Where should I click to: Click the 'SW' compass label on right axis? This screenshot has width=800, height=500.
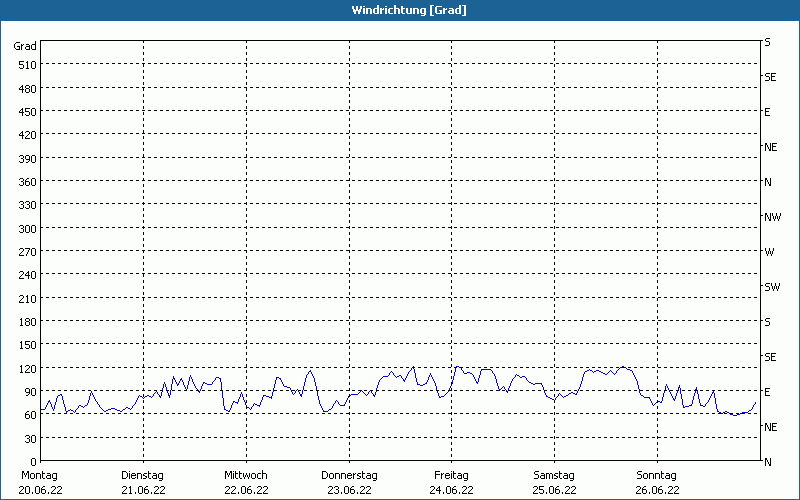coord(772,287)
